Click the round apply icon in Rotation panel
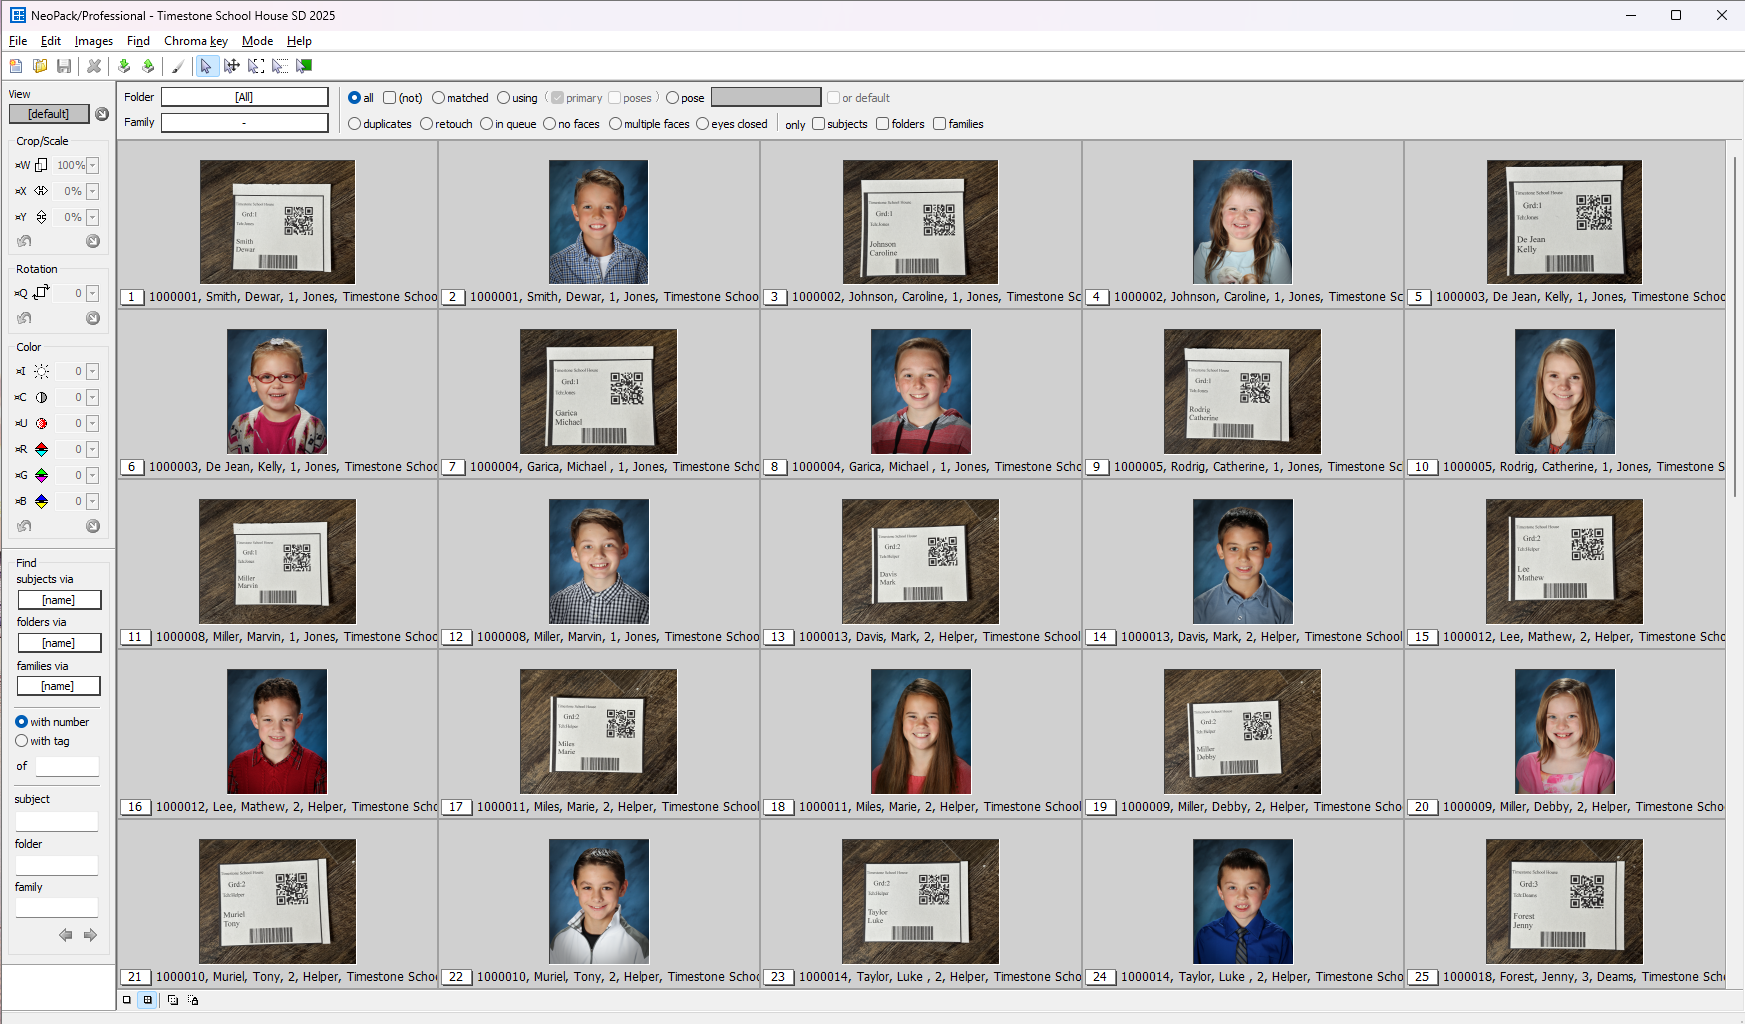 pyautogui.click(x=93, y=318)
